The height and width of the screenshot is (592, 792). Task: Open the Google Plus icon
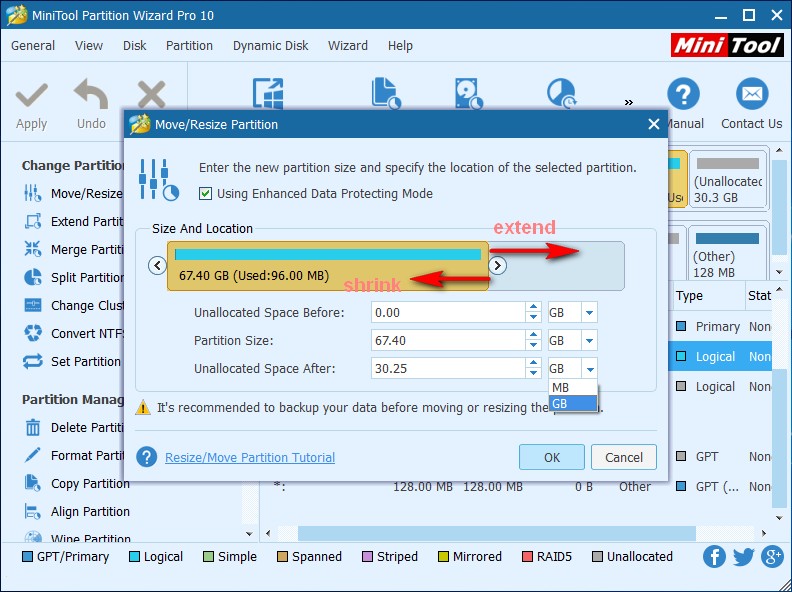pos(772,557)
